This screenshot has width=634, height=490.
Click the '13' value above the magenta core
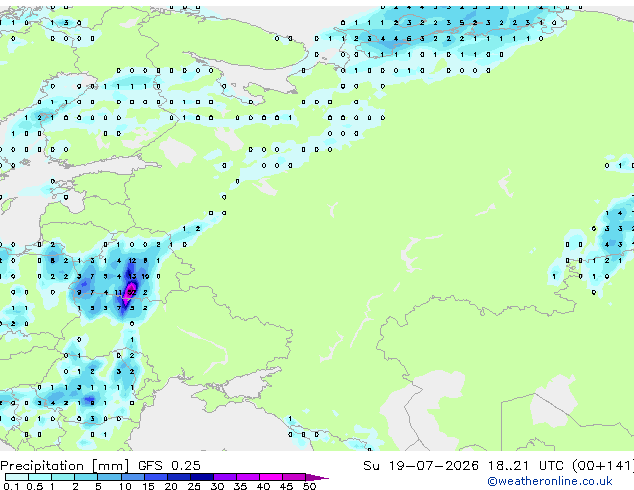coord(132,276)
